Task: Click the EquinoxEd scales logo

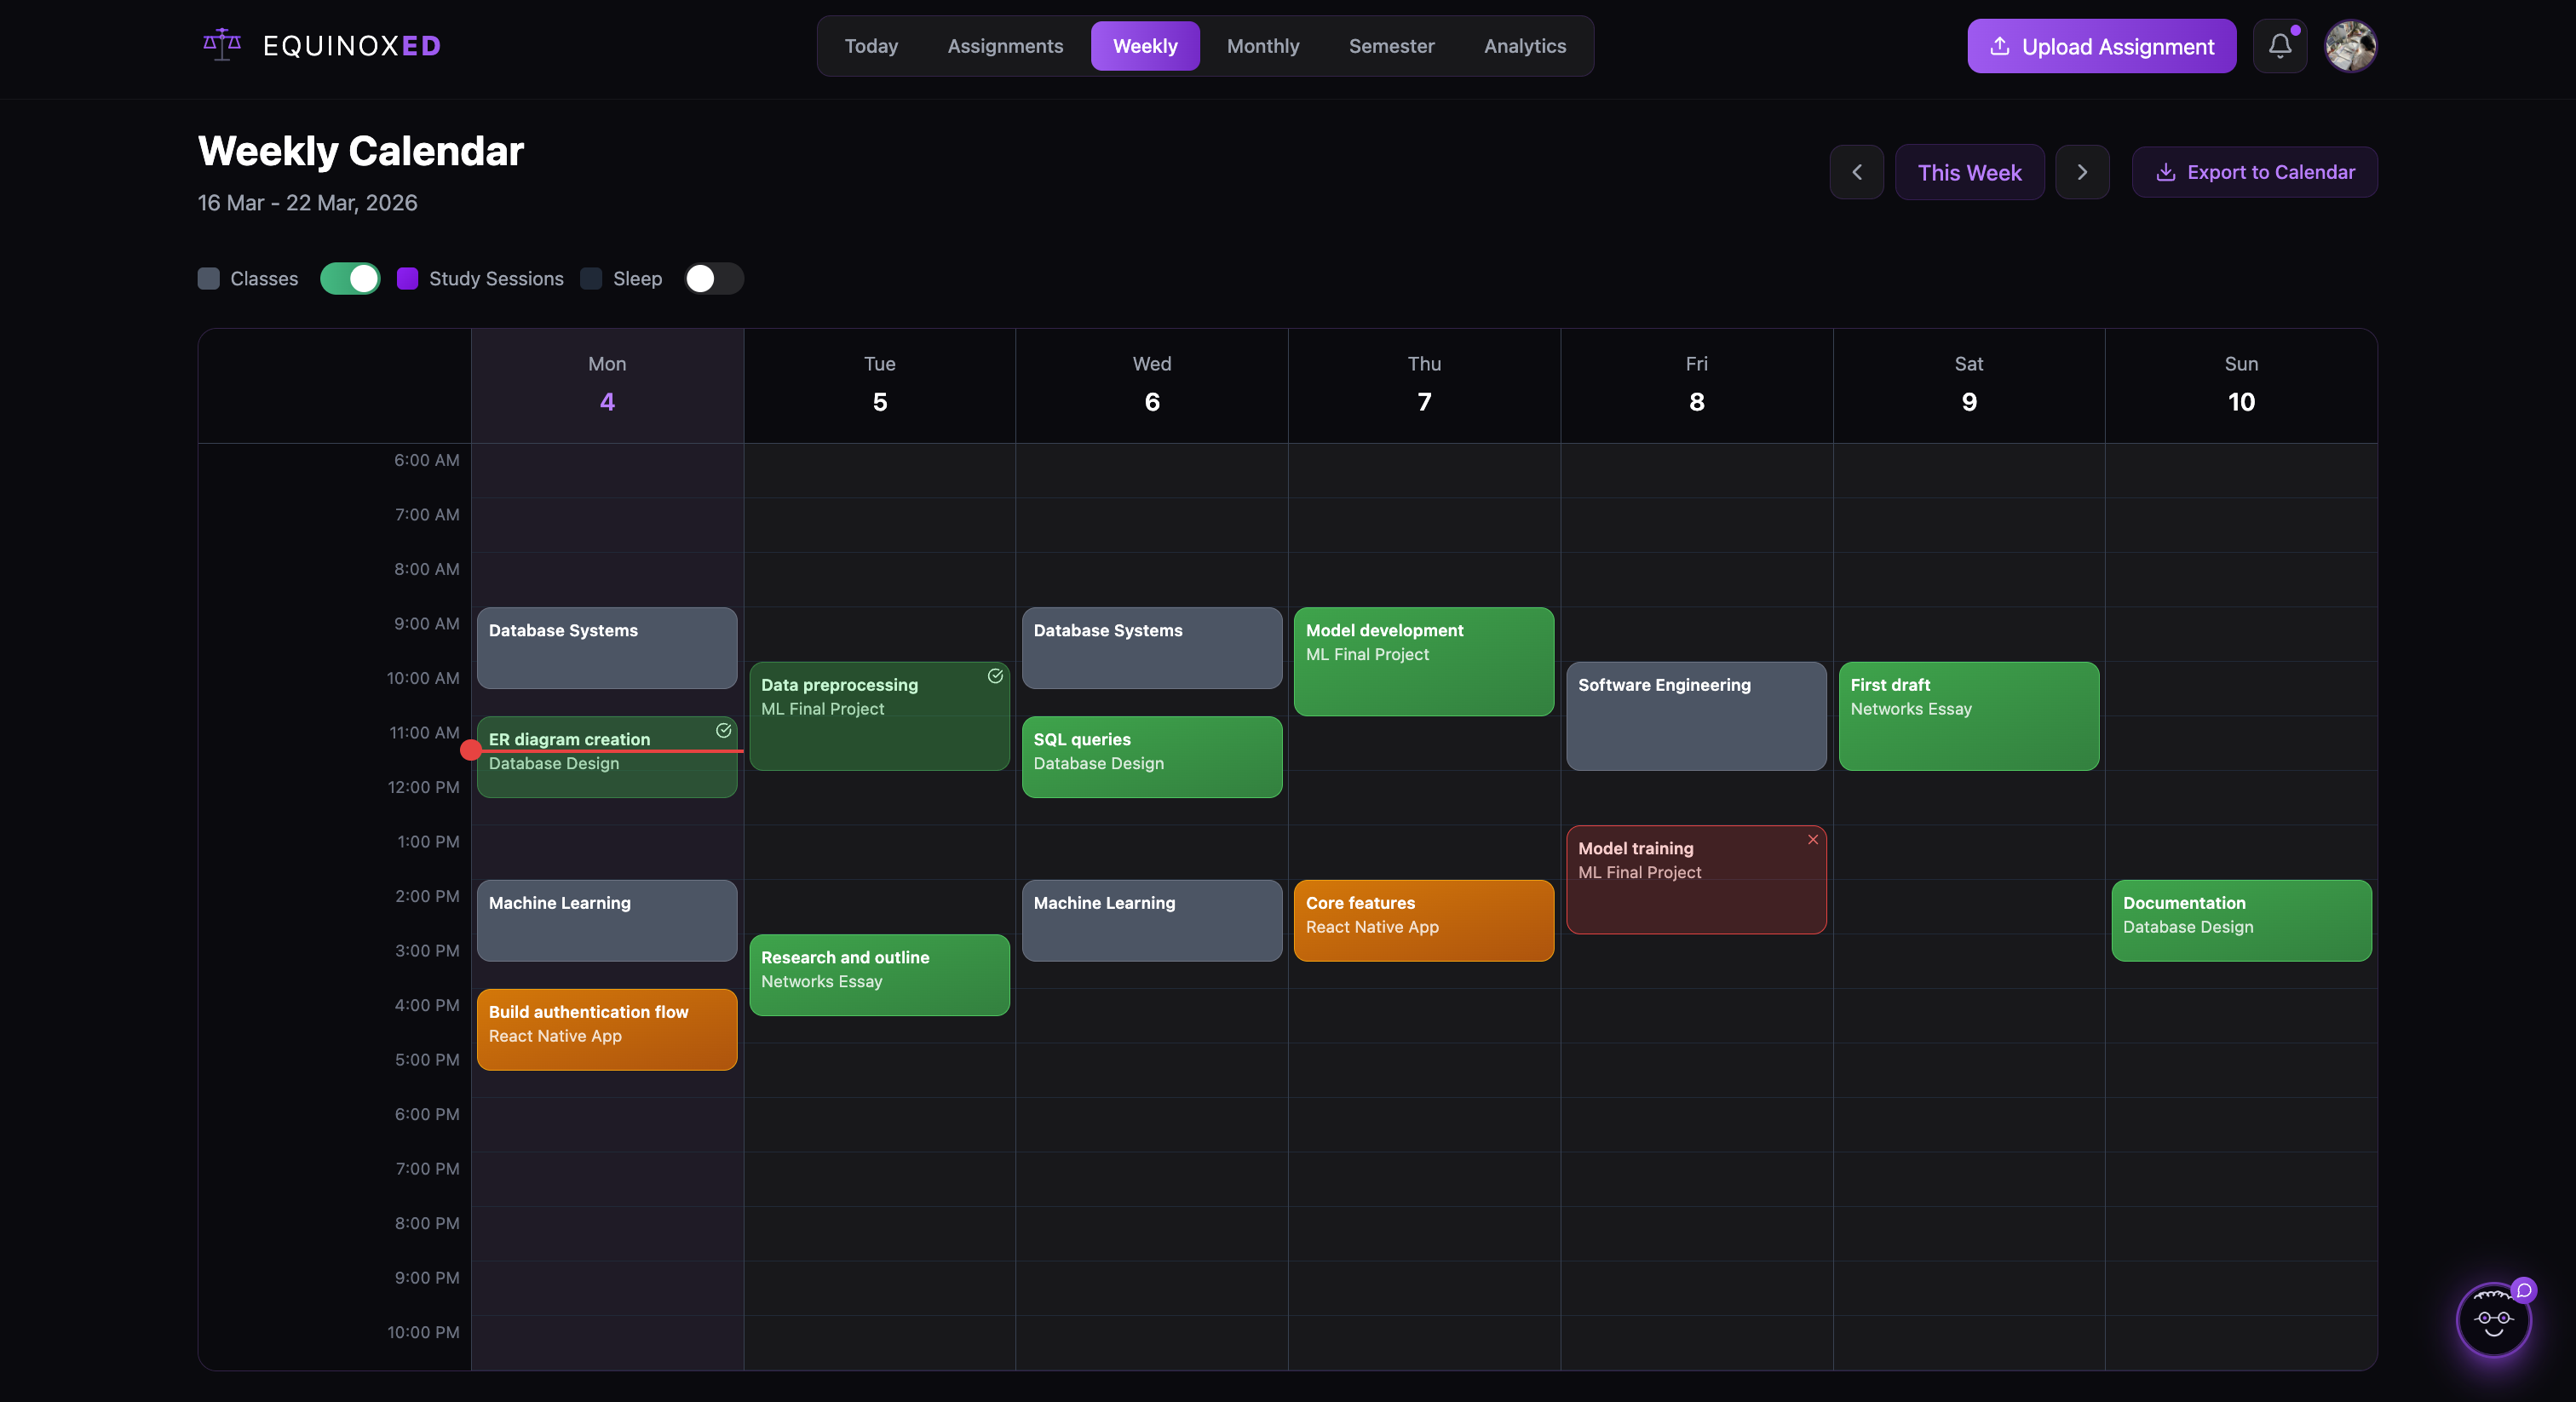Action: coord(222,45)
